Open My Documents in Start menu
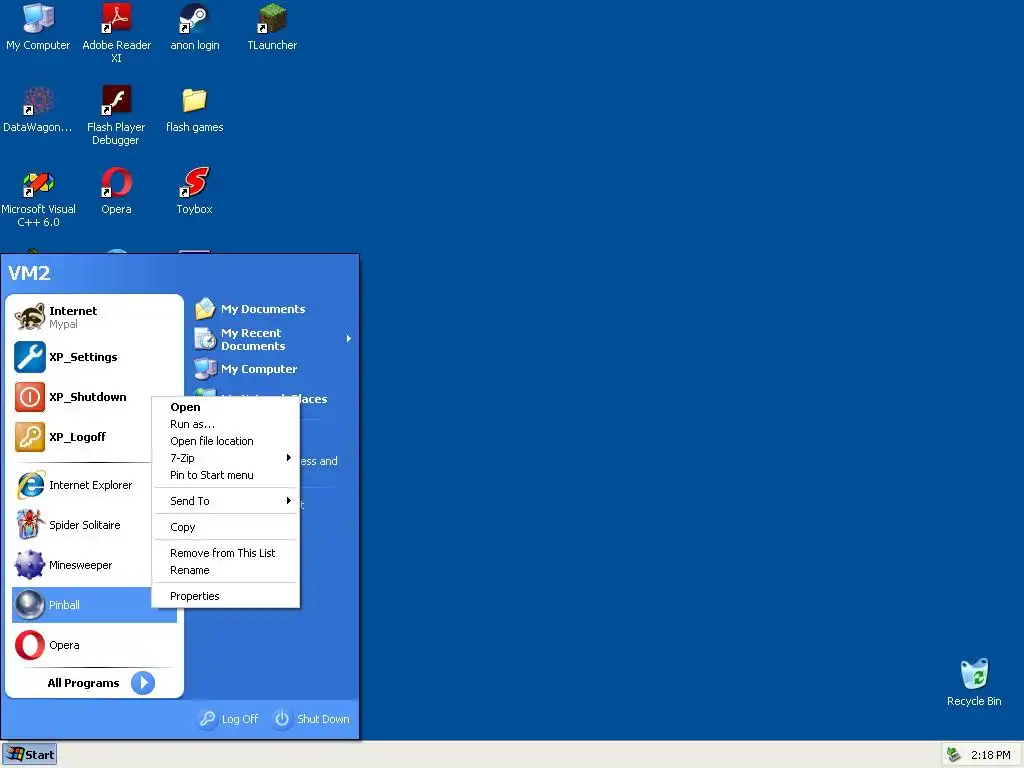Viewport: 1024px width, 768px height. pyautogui.click(x=273, y=309)
